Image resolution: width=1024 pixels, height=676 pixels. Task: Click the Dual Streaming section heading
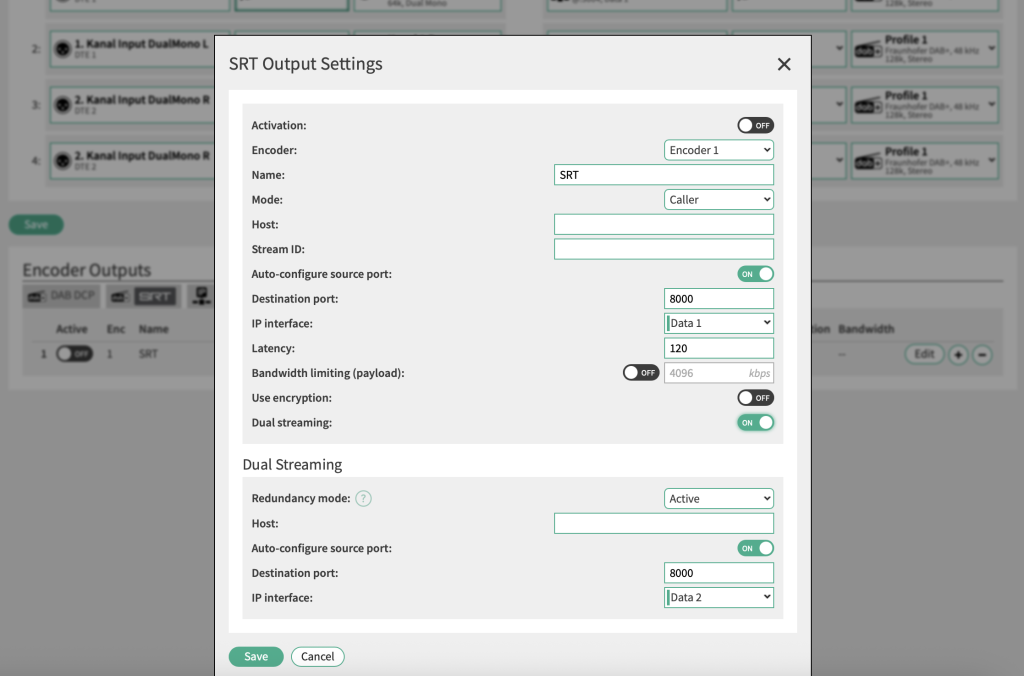coord(292,464)
